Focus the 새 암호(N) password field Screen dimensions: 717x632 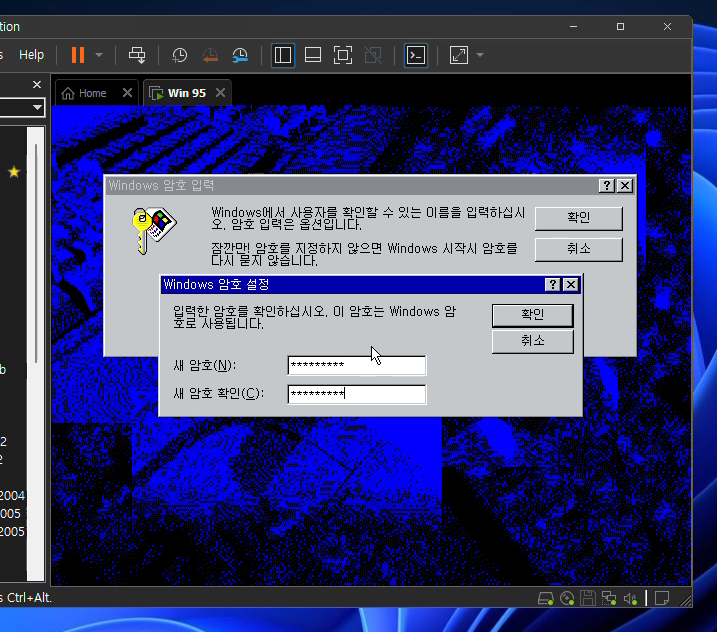(x=357, y=365)
